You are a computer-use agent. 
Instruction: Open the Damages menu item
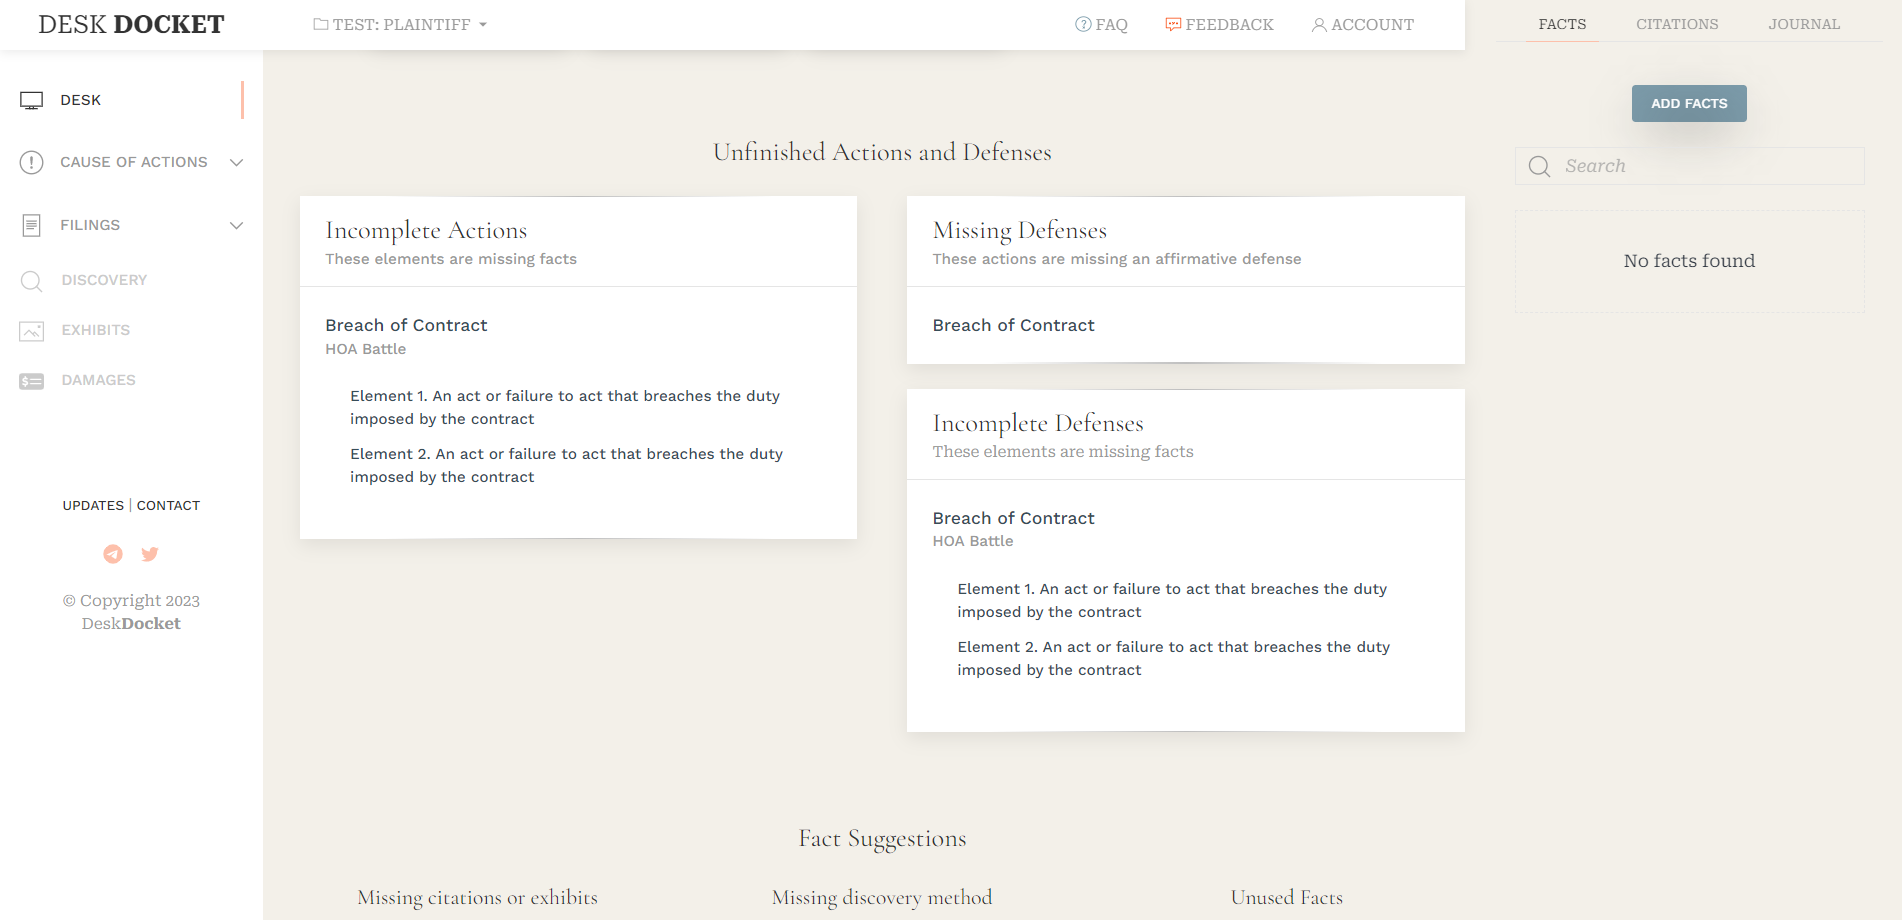click(98, 380)
